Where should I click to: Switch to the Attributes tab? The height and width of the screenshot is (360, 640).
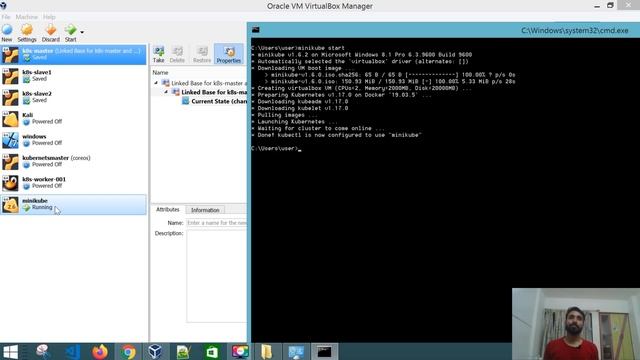[168, 209]
